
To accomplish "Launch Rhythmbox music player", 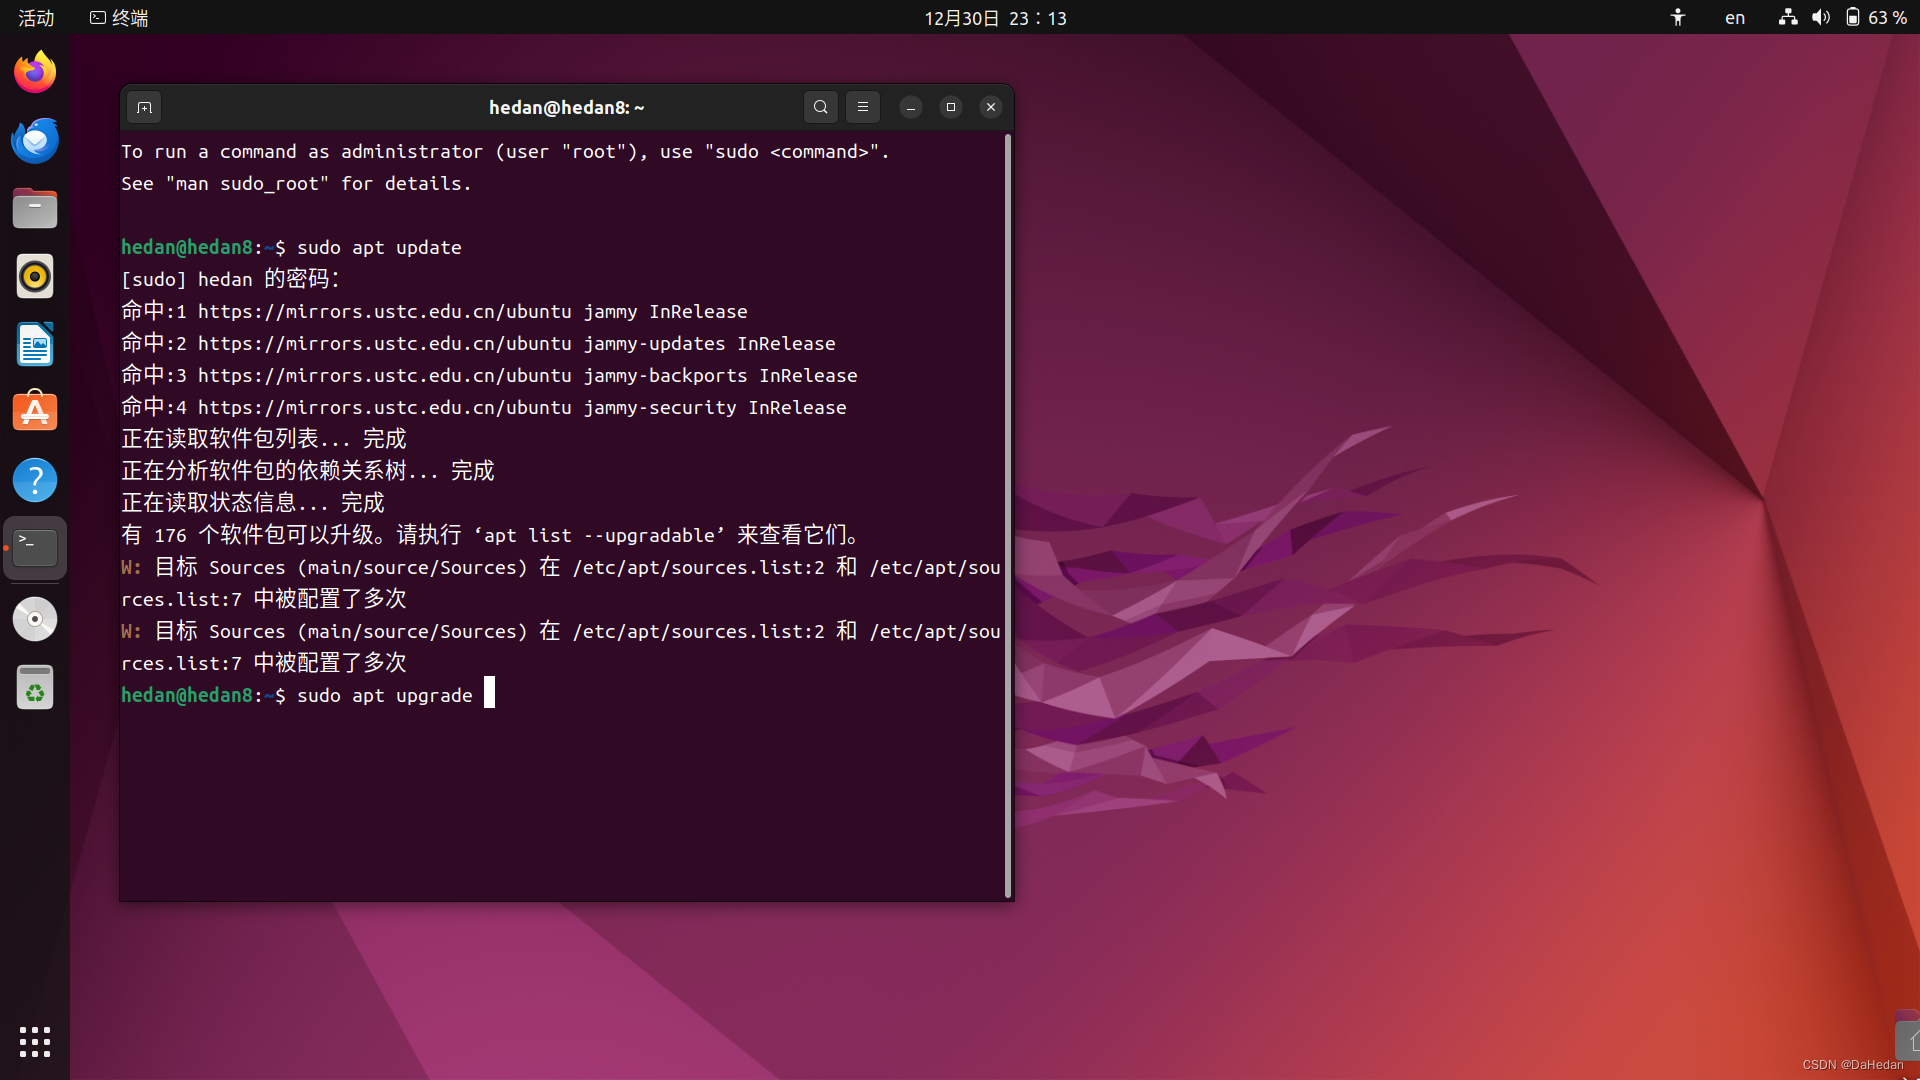I will pyautogui.click(x=35, y=277).
